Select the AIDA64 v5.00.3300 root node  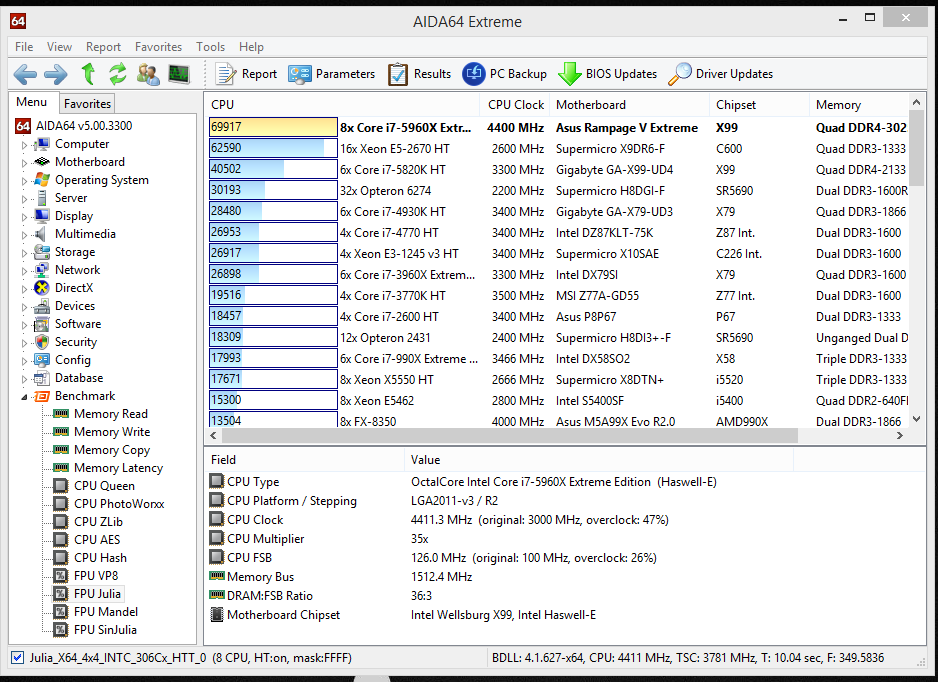coord(84,126)
